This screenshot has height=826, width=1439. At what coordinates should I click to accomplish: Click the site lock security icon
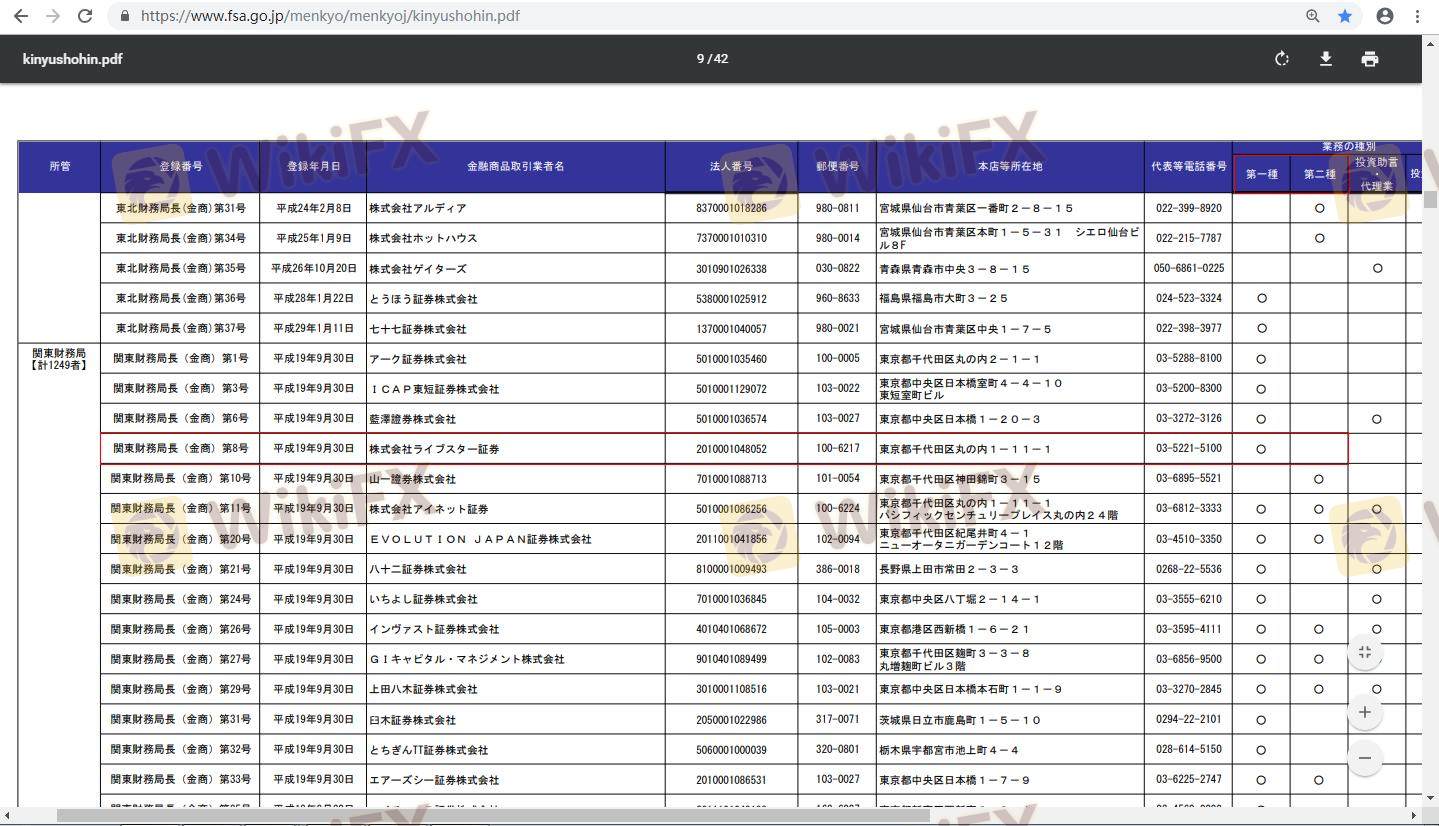point(125,16)
